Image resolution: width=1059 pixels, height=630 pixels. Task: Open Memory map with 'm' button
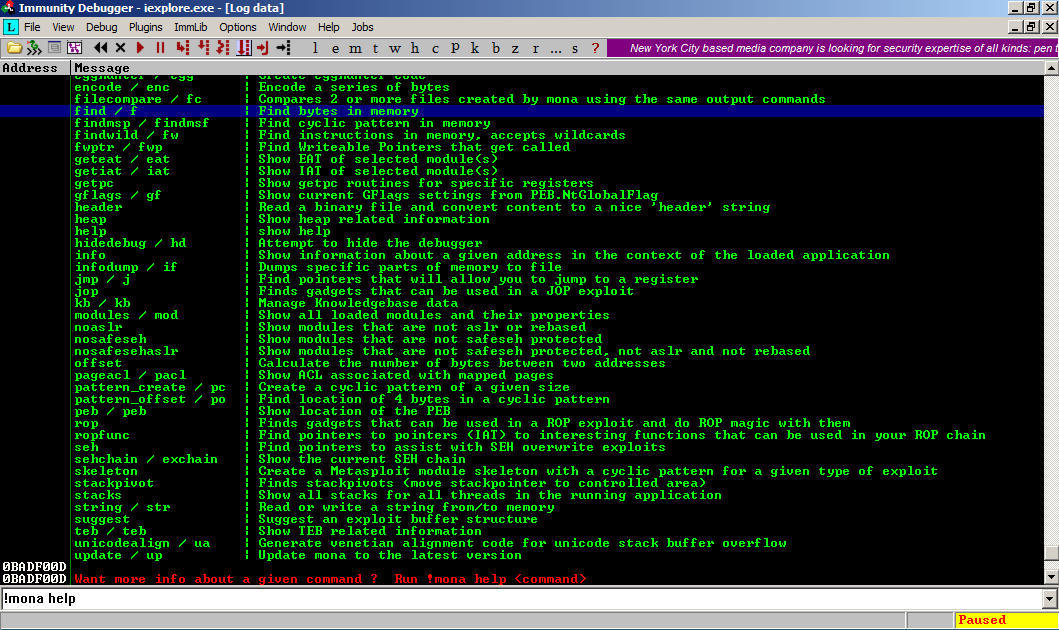point(355,48)
